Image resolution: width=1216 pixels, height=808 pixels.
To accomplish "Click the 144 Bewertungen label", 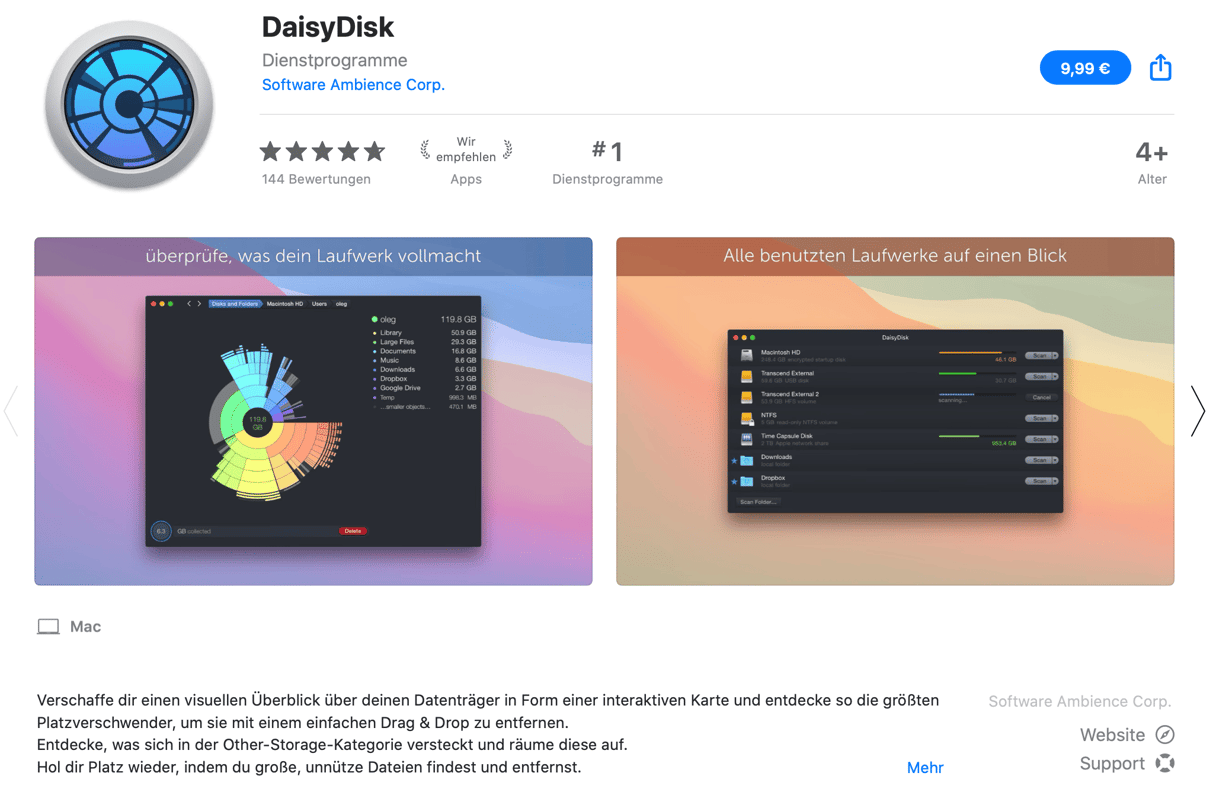I will 316,179.
